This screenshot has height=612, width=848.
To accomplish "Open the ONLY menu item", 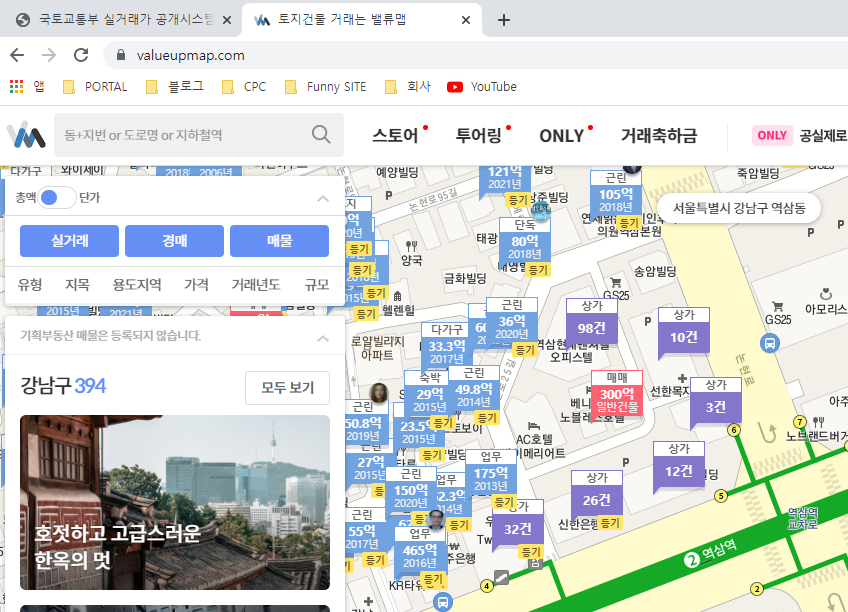I will point(561,135).
